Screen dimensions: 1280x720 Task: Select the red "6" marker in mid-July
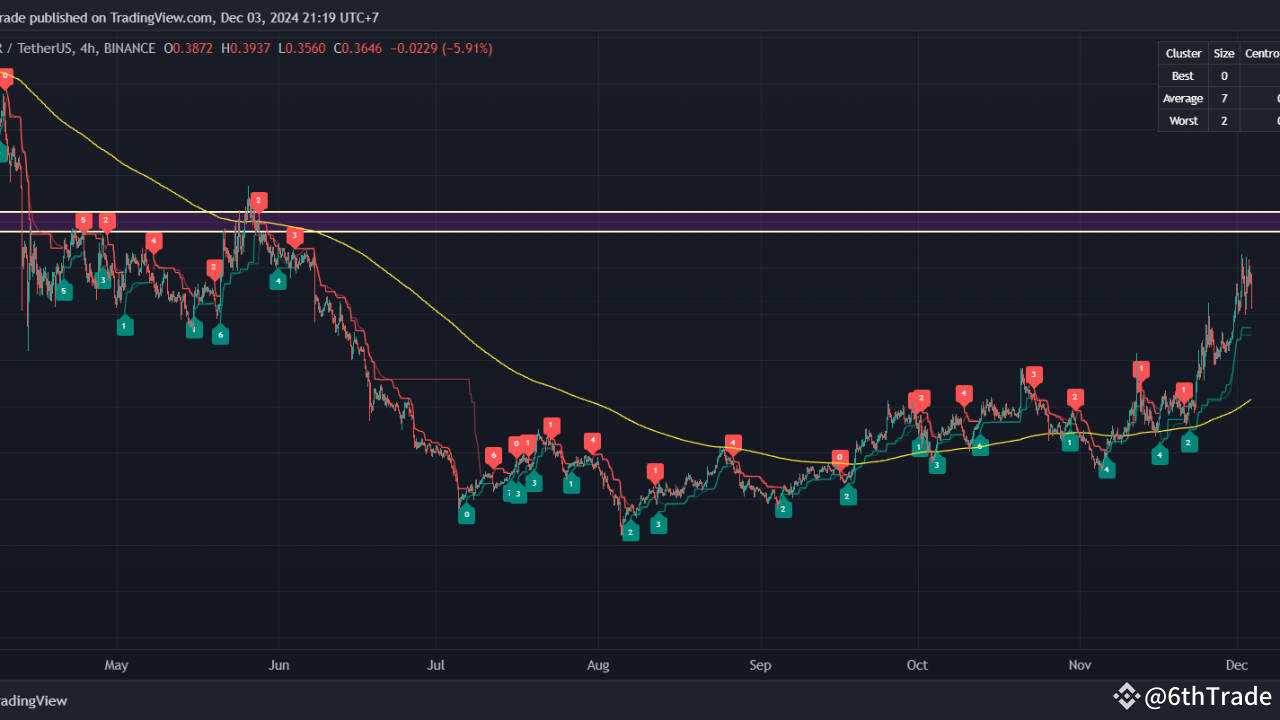[x=492, y=454]
